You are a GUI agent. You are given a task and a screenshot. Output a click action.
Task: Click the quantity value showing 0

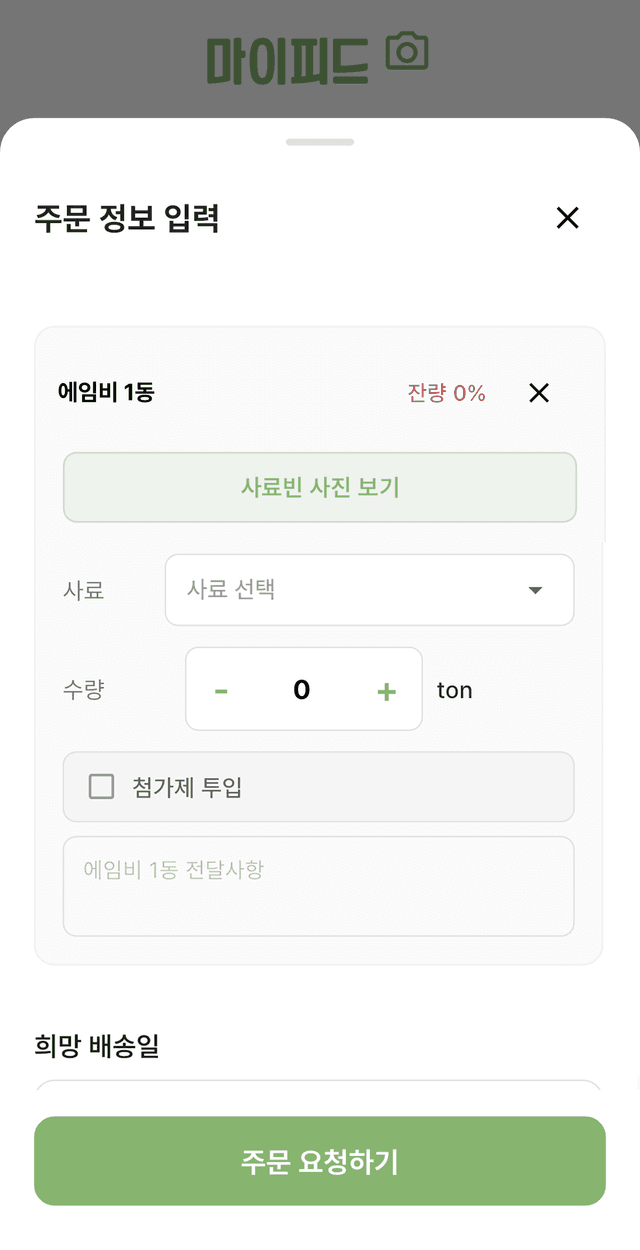pos(303,689)
